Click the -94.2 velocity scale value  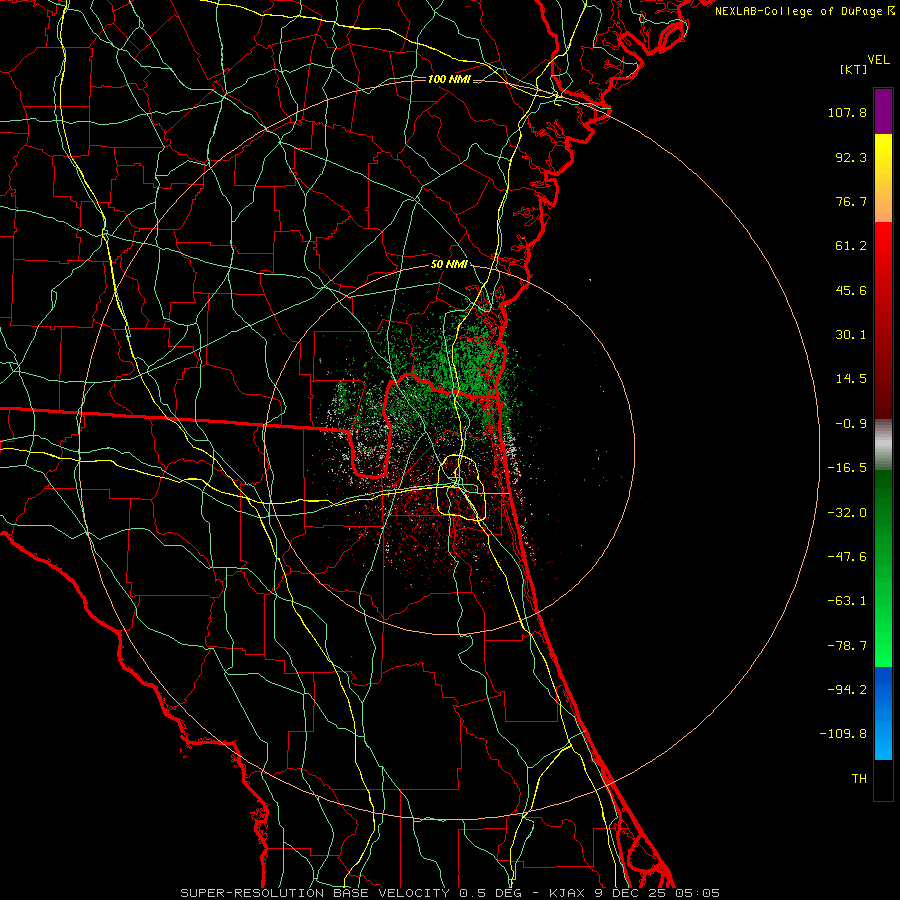tap(847, 689)
